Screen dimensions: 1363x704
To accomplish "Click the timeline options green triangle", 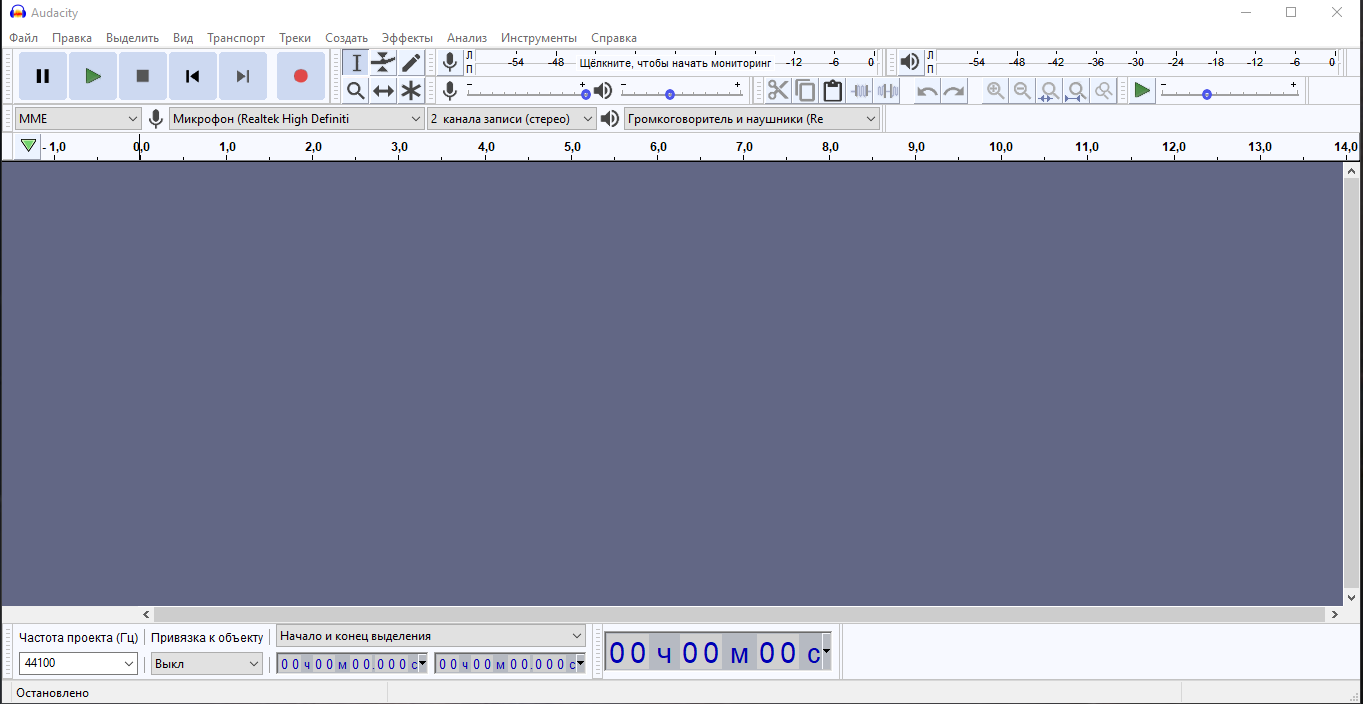I will [x=28, y=146].
